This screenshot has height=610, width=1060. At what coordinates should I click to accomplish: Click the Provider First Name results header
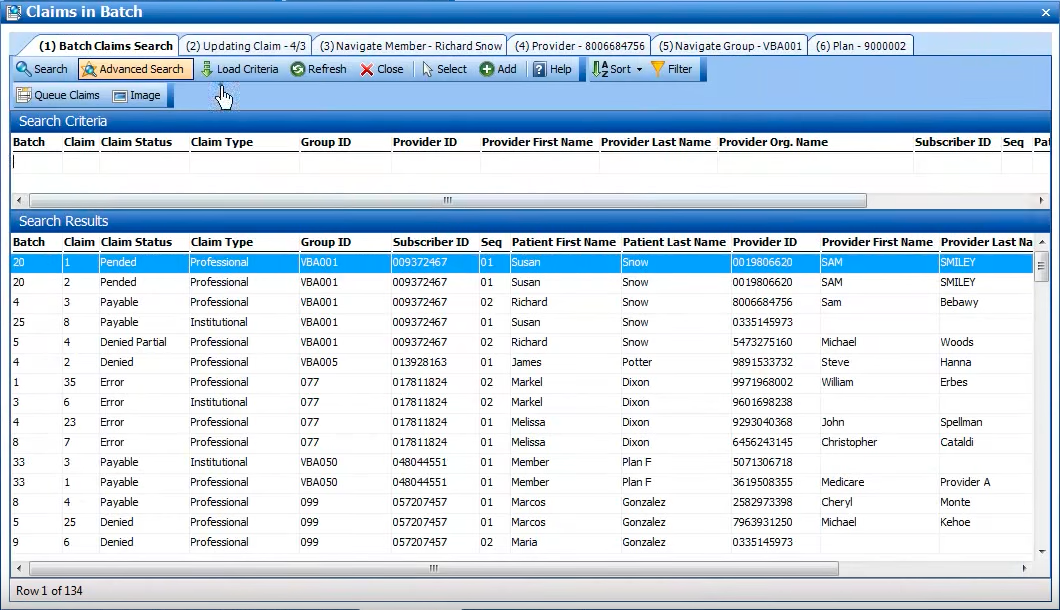(x=877, y=242)
